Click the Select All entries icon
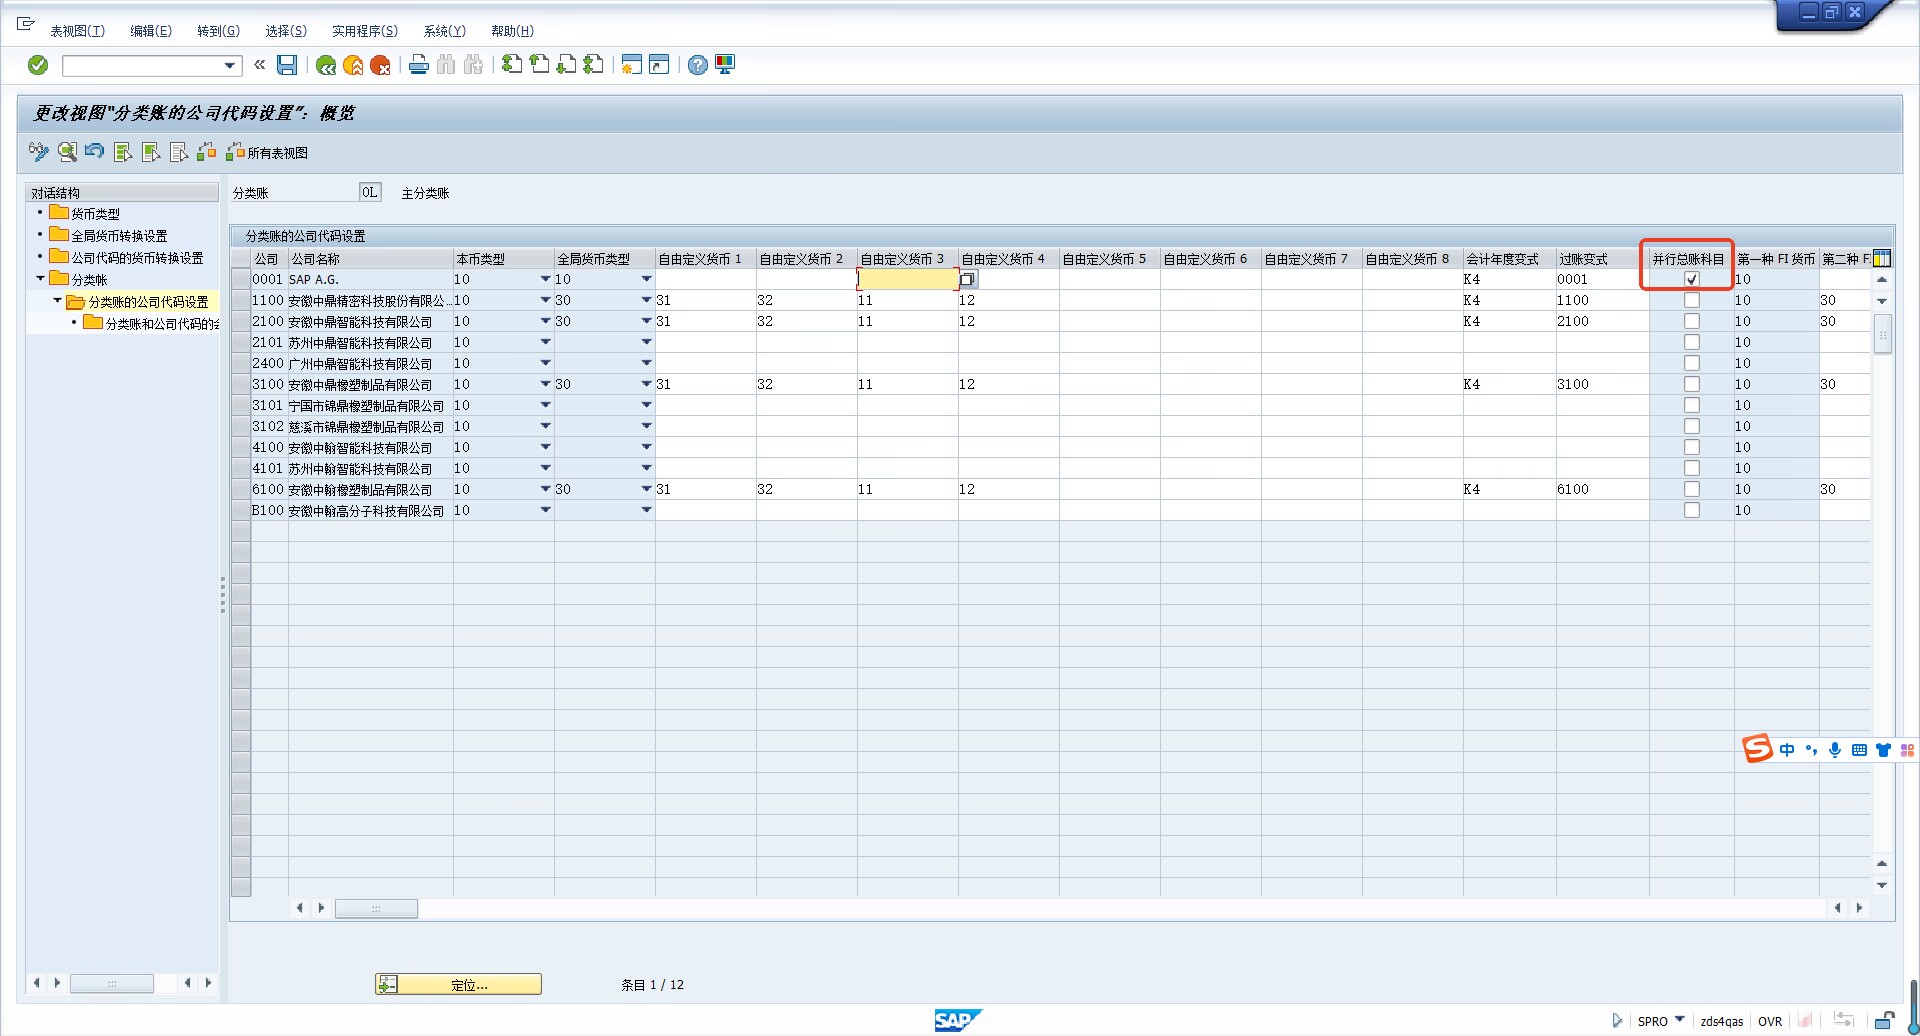The height and width of the screenshot is (1036, 1920). tap(123, 152)
